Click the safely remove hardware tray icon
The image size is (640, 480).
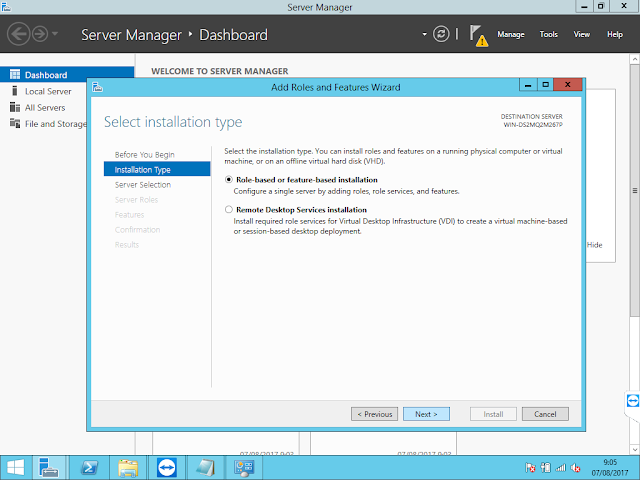(546, 467)
